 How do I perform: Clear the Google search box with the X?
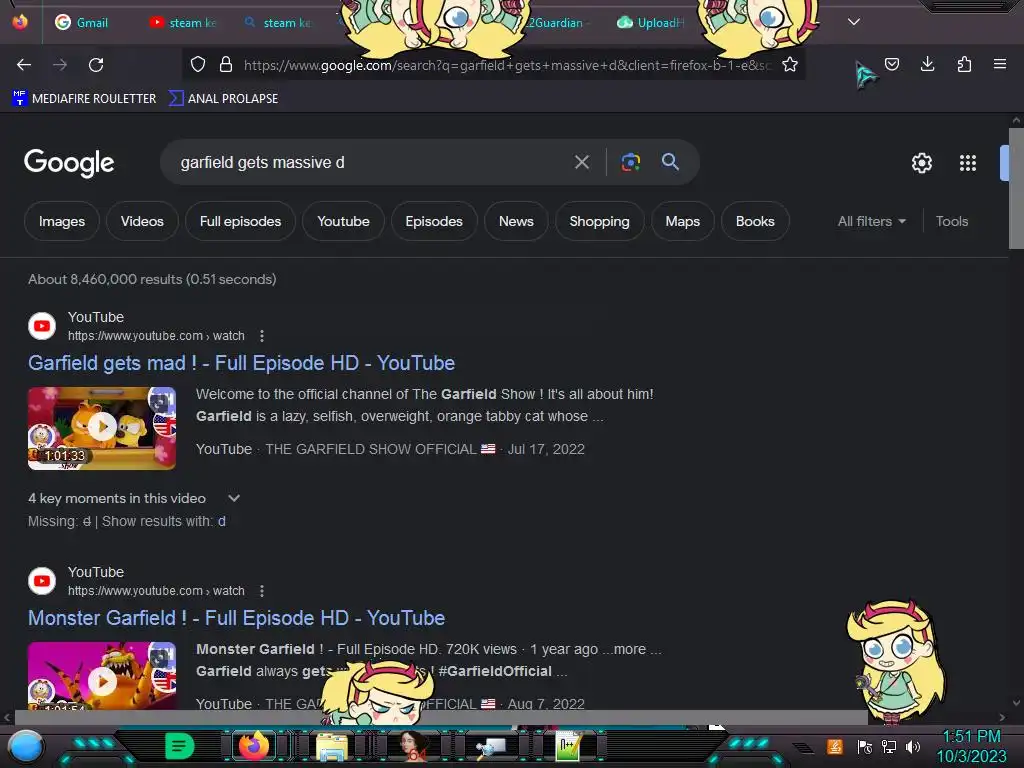pyautogui.click(x=582, y=162)
